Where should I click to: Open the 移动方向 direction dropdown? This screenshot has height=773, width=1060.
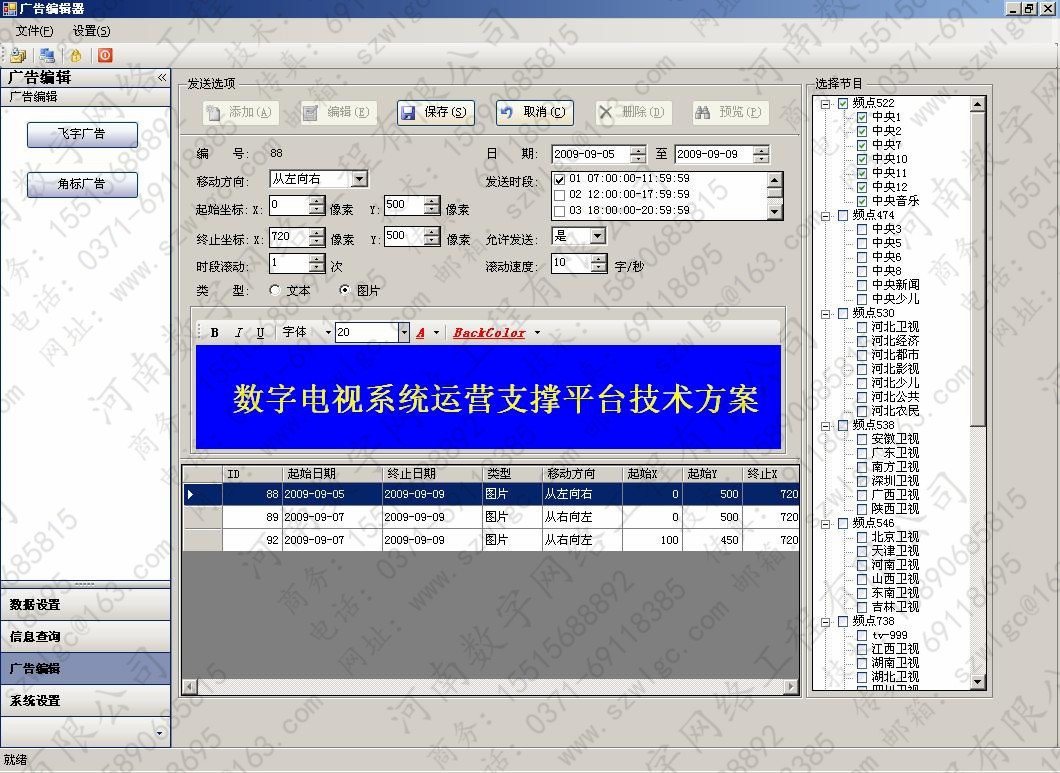click(x=359, y=180)
